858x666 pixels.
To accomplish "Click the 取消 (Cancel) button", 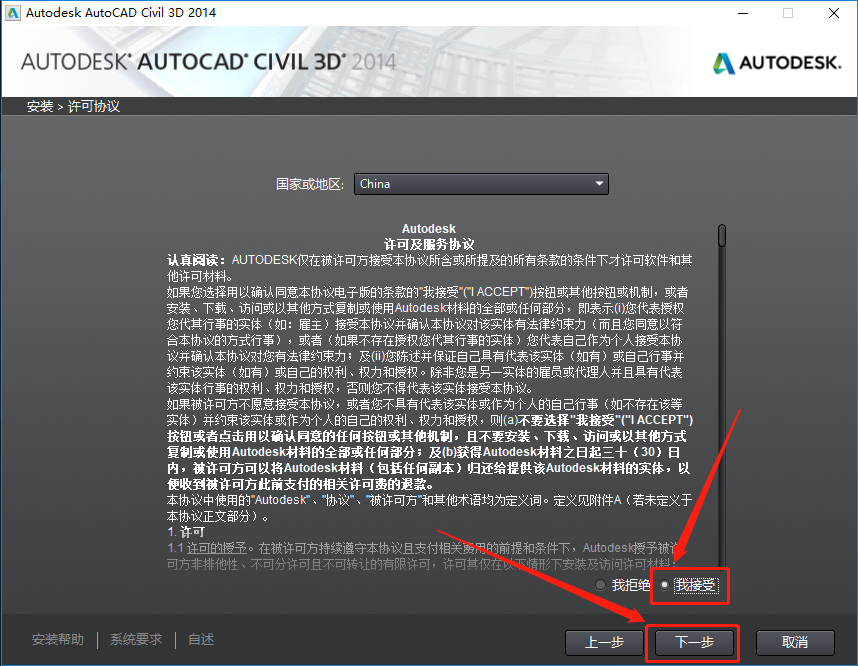I will click(795, 642).
